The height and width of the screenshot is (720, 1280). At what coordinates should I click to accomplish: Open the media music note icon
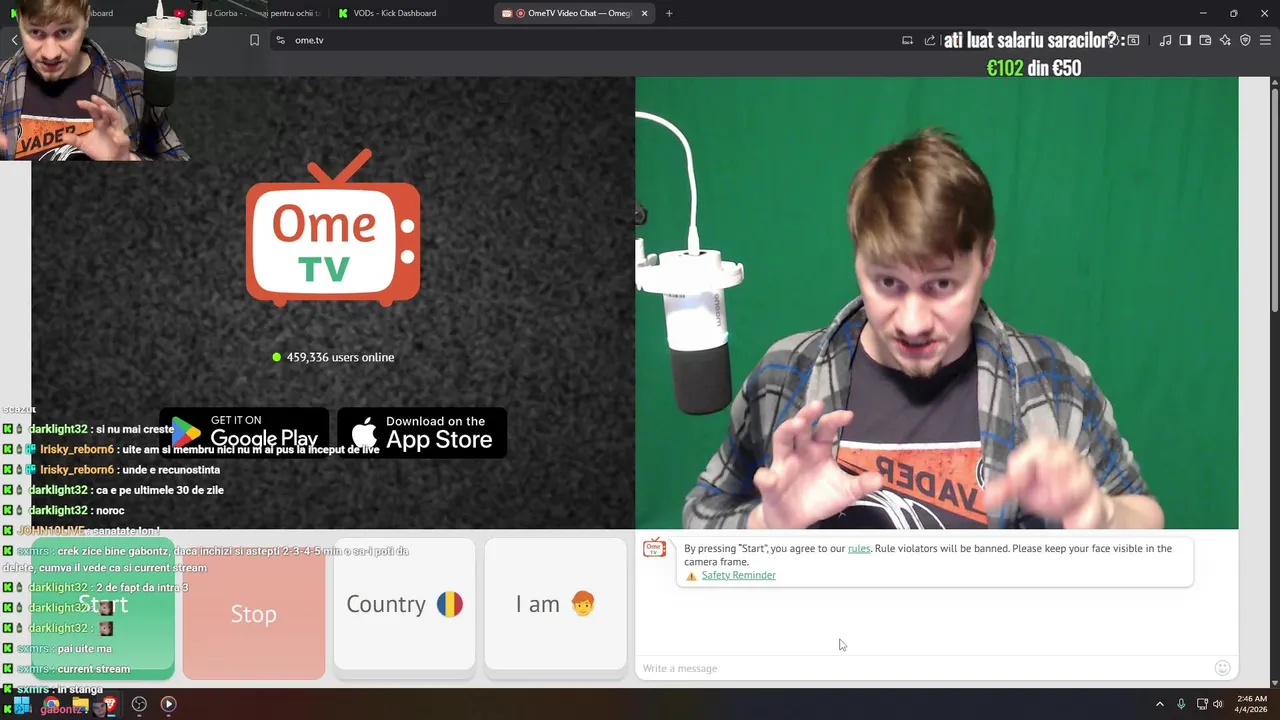[1165, 40]
